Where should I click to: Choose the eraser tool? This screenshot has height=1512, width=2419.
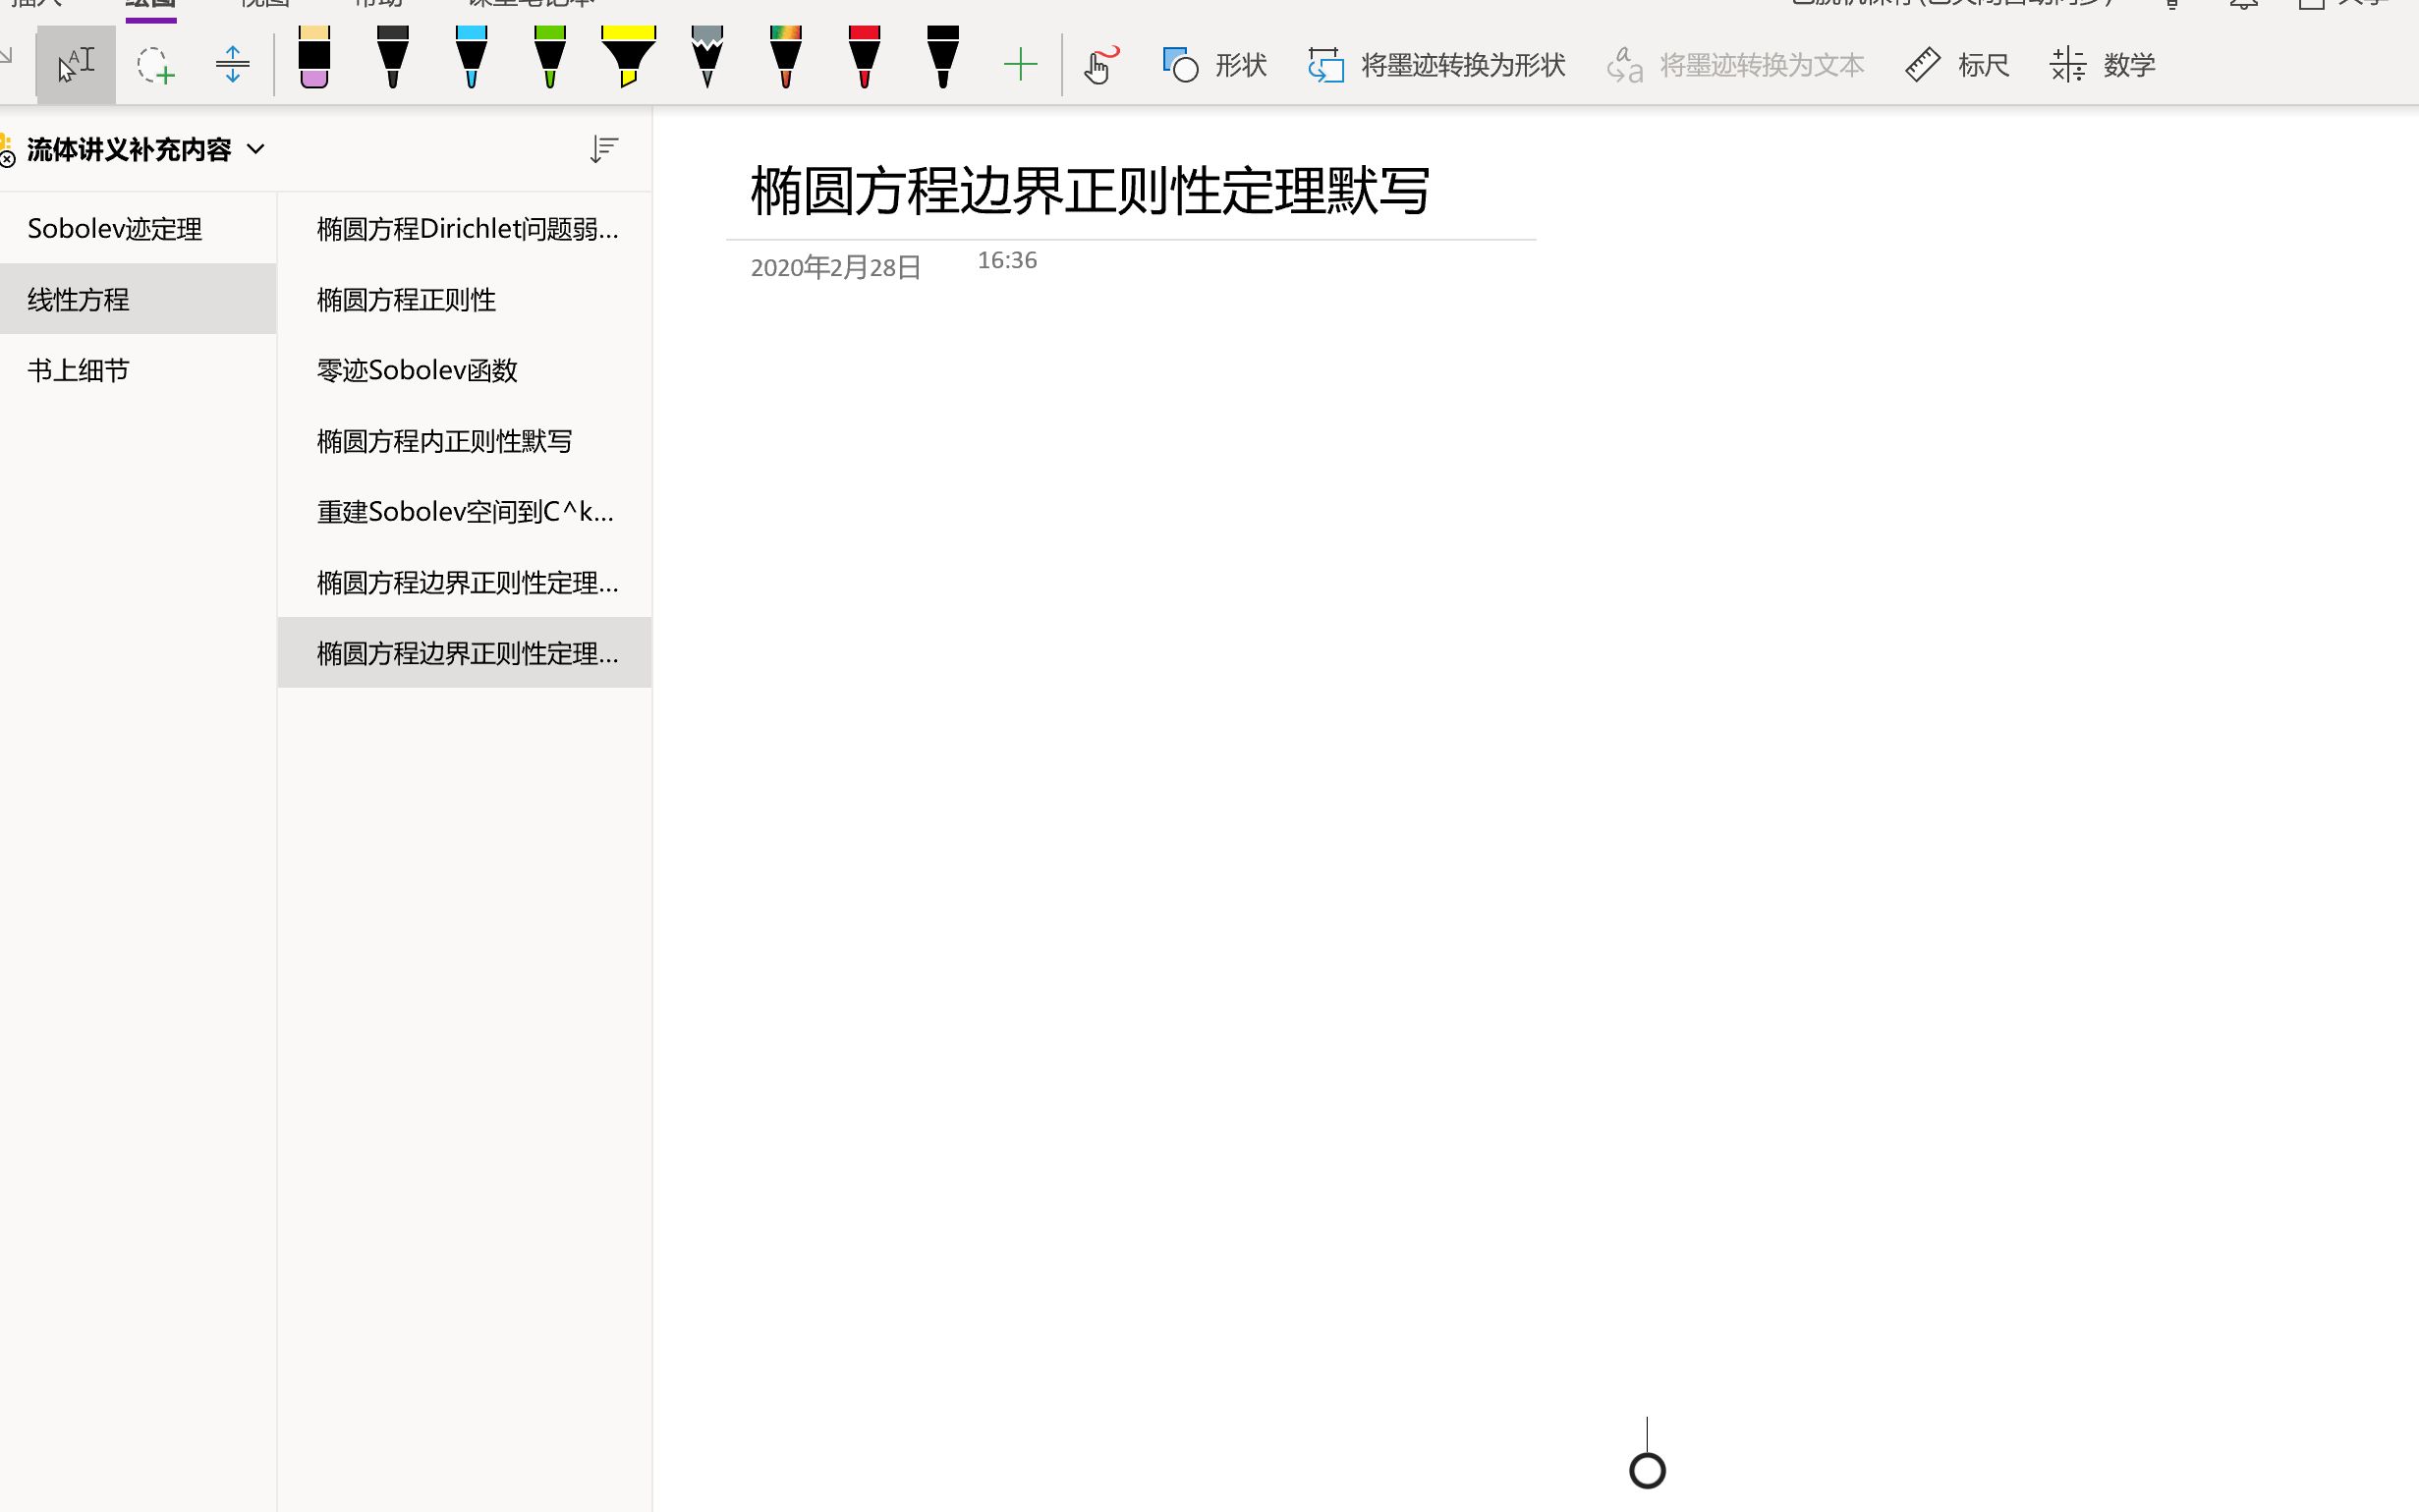point(314,58)
